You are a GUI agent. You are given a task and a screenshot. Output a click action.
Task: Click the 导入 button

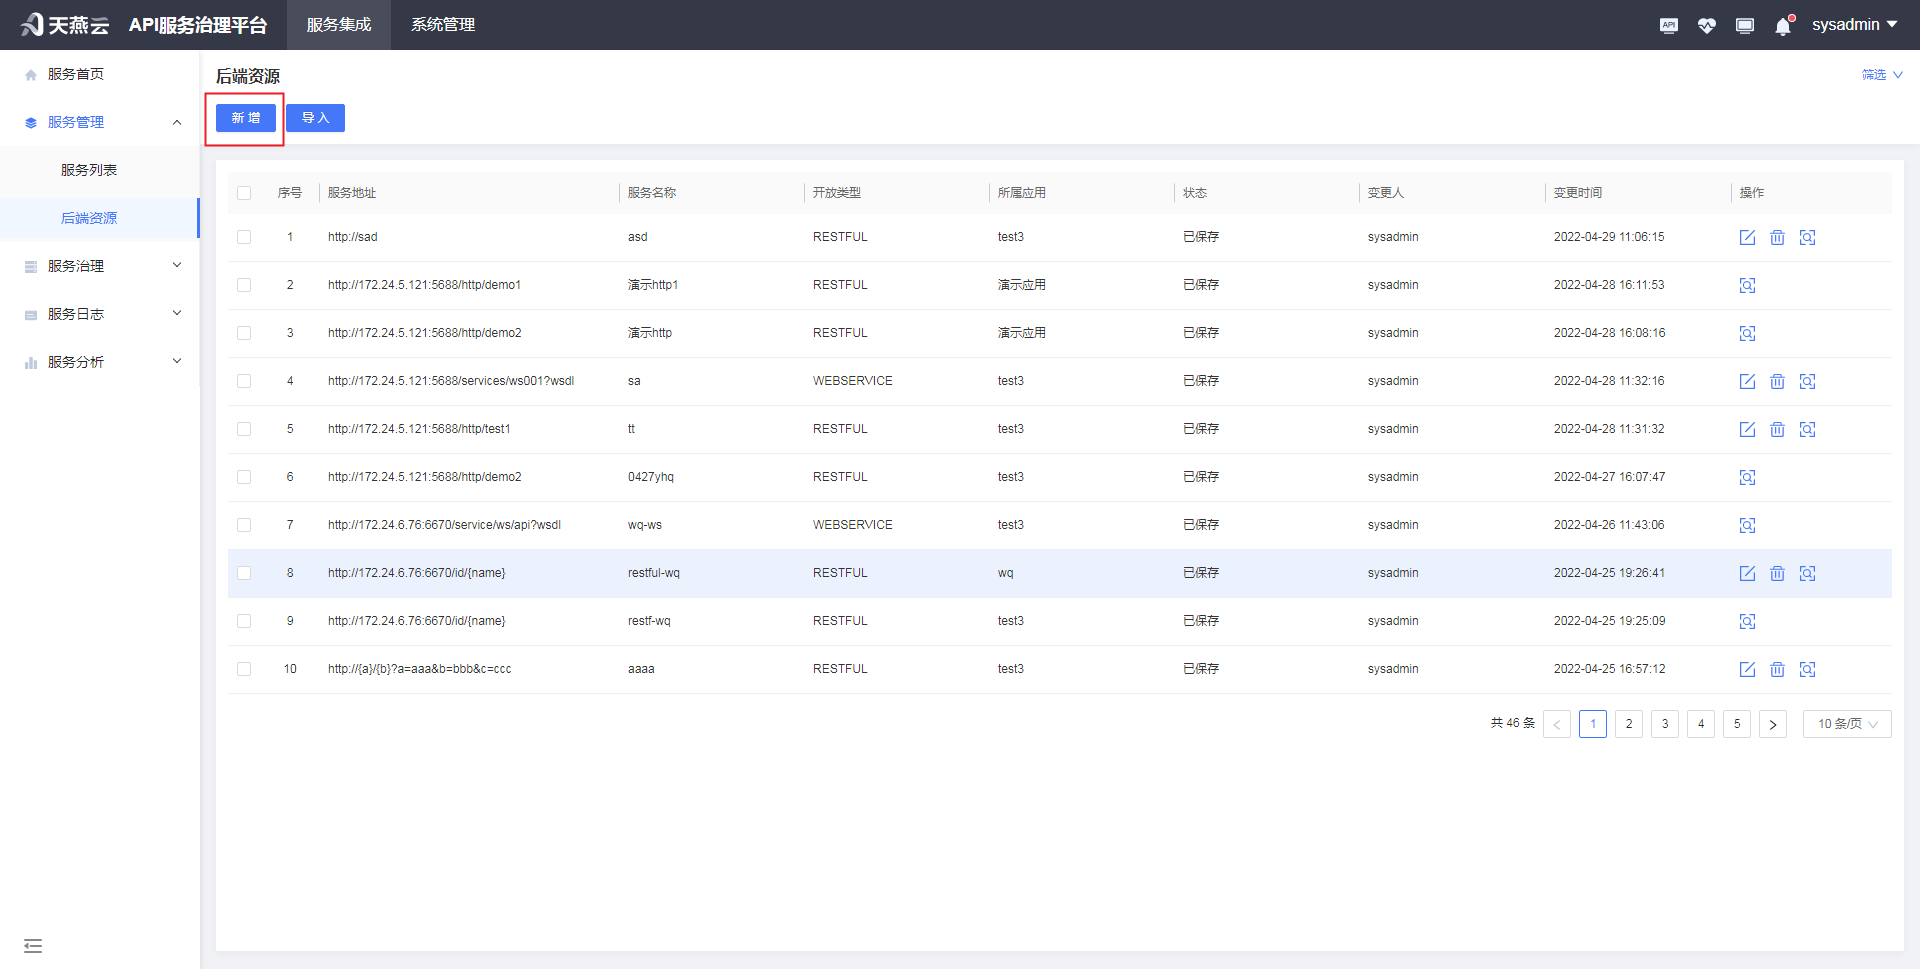315,118
